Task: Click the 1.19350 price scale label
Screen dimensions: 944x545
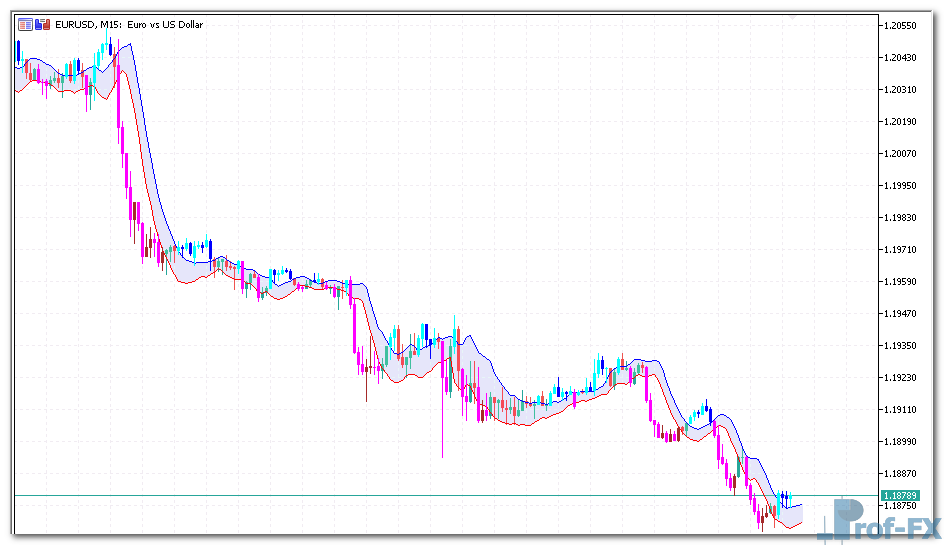Action: coord(900,345)
